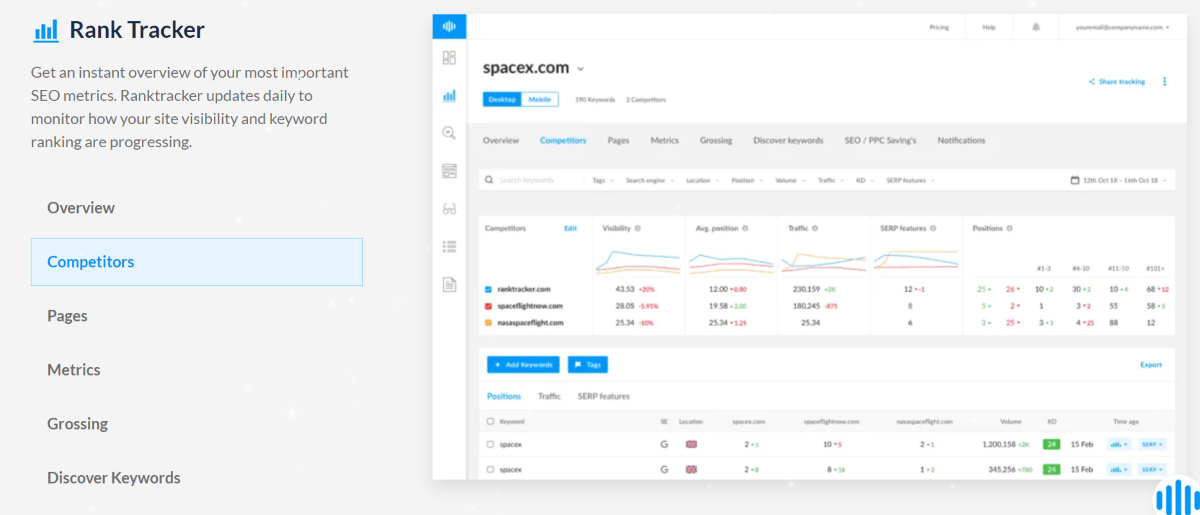1200x515 pixels.
Task: Tick checkbox for spacex row with 345,256 volume
Action: (490, 469)
